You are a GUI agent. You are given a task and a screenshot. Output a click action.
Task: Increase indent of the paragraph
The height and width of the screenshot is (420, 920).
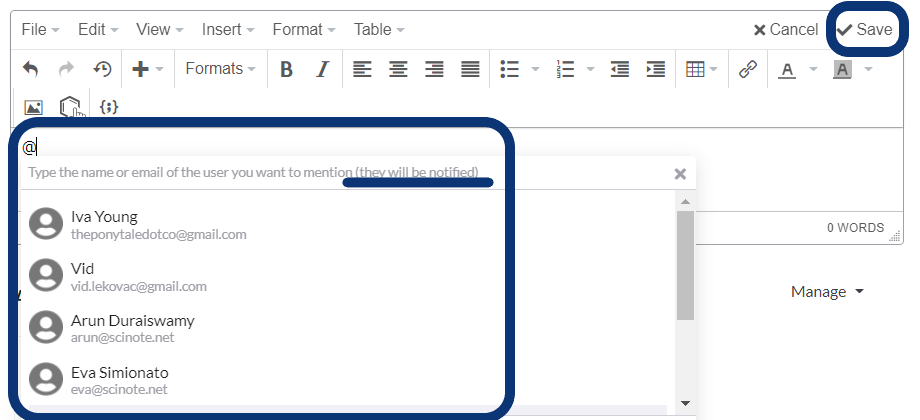point(656,69)
